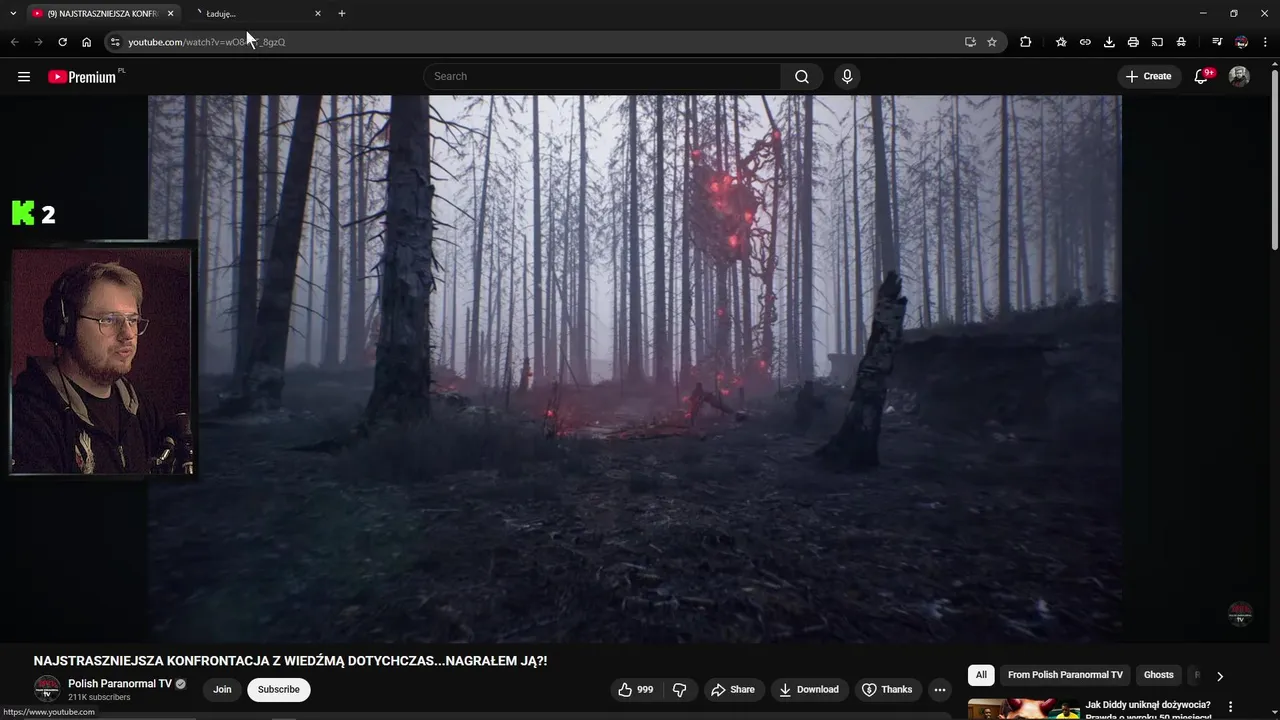Click the video title NAJSTRASZNIEJSZA KONFRONTACJA
Screen dimensions: 1280x720
tap(290, 661)
